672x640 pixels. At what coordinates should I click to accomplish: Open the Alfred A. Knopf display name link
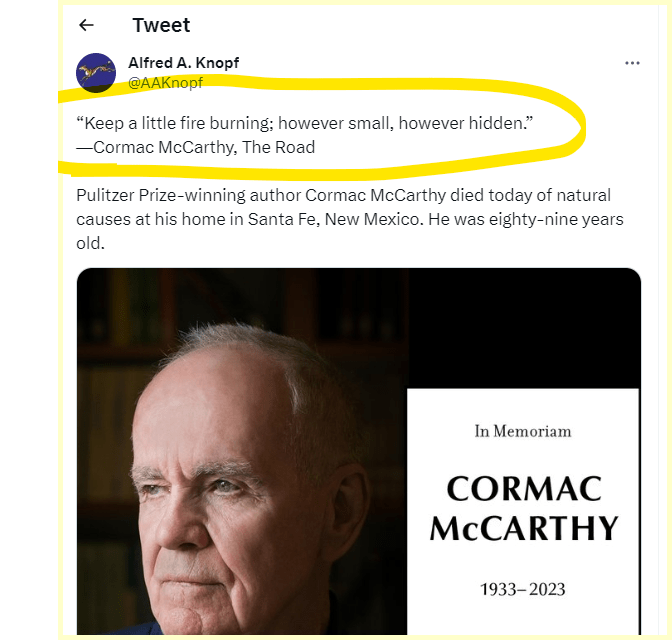point(183,63)
